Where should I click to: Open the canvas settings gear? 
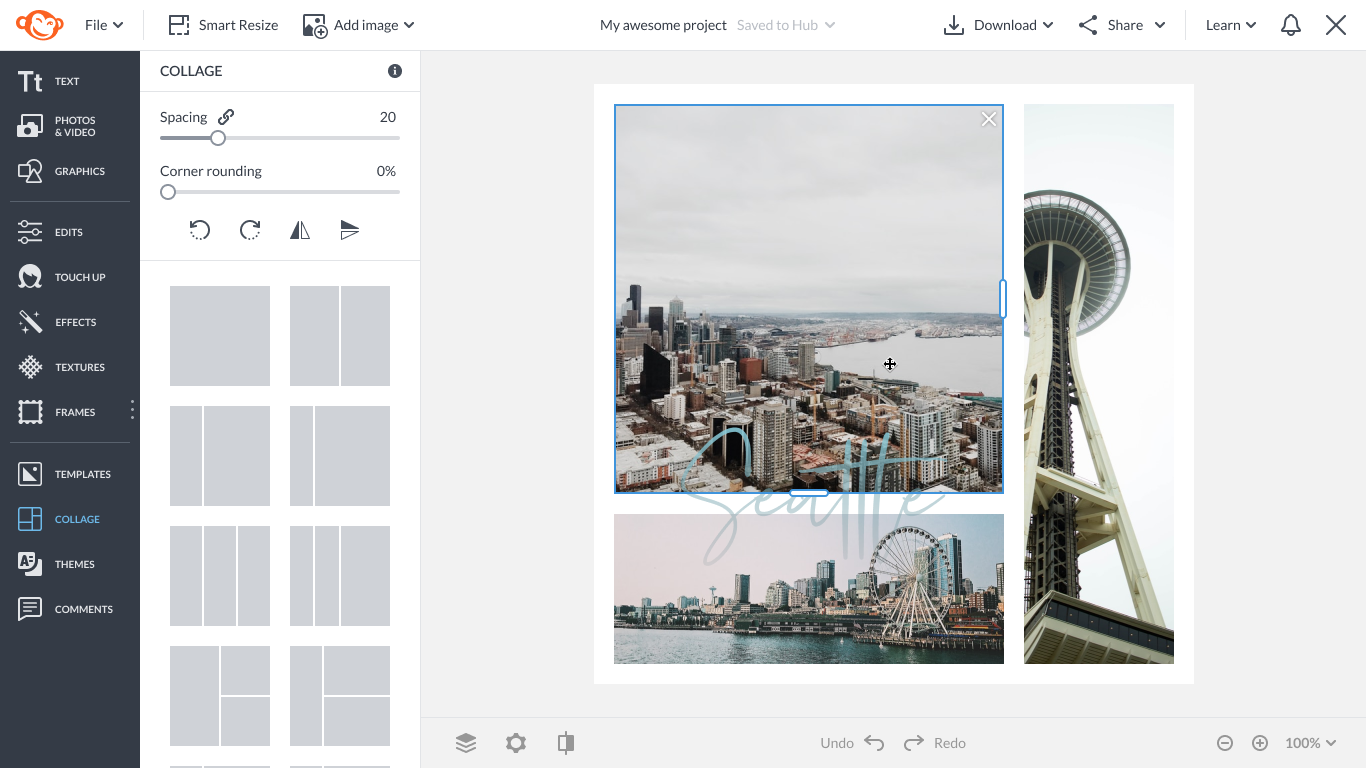coord(516,743)
